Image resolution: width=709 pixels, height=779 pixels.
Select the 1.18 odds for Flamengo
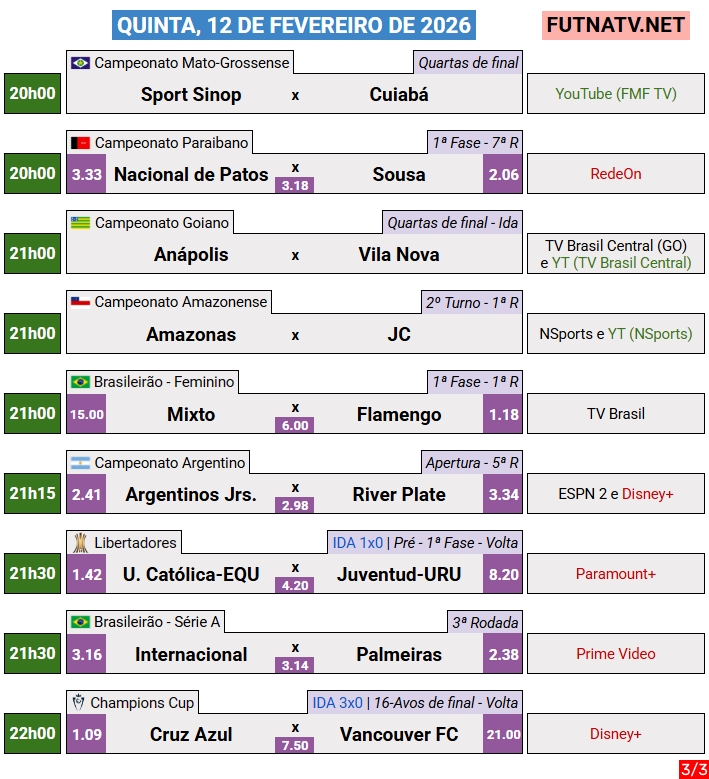click(502, 414)
